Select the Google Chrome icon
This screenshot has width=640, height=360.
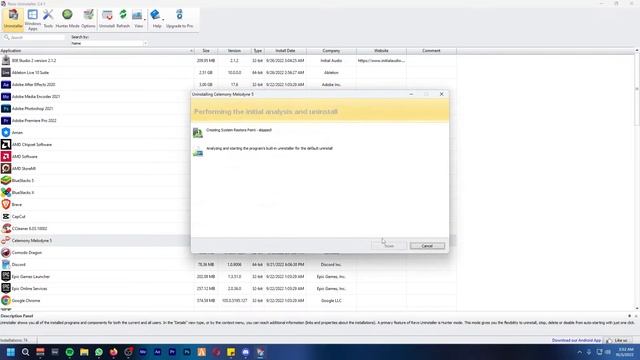(x=6, y=300)
